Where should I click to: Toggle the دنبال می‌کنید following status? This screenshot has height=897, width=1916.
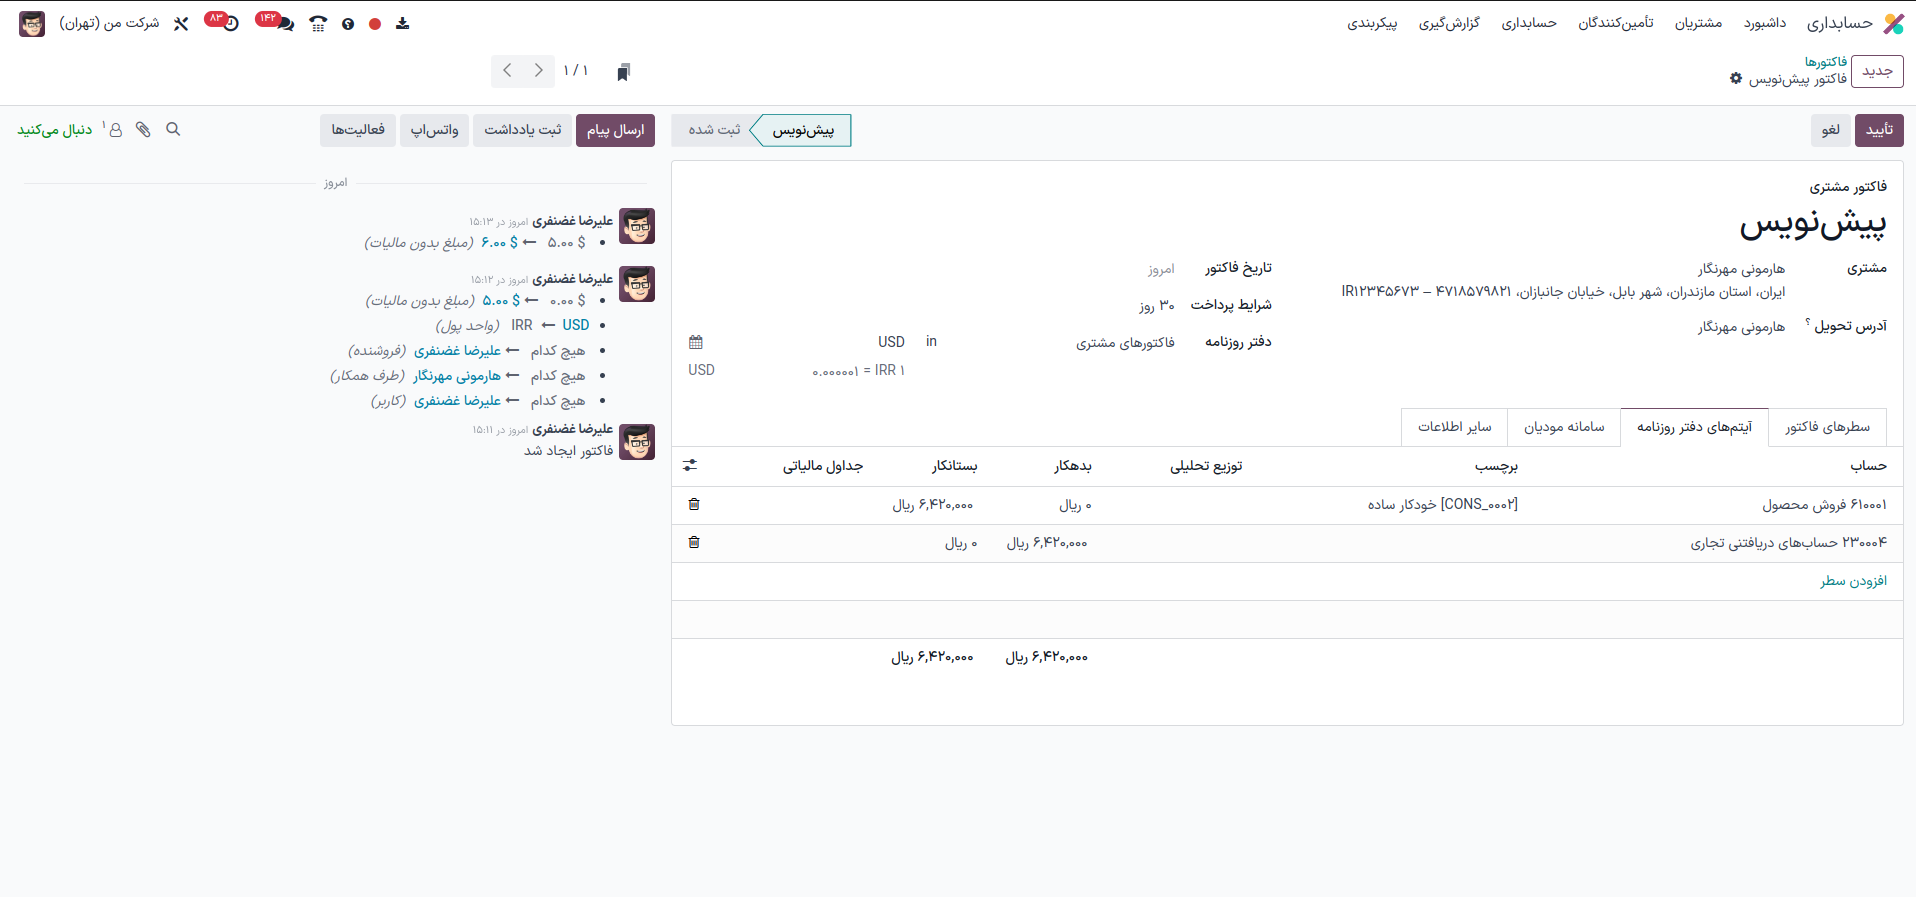[55, 130]
